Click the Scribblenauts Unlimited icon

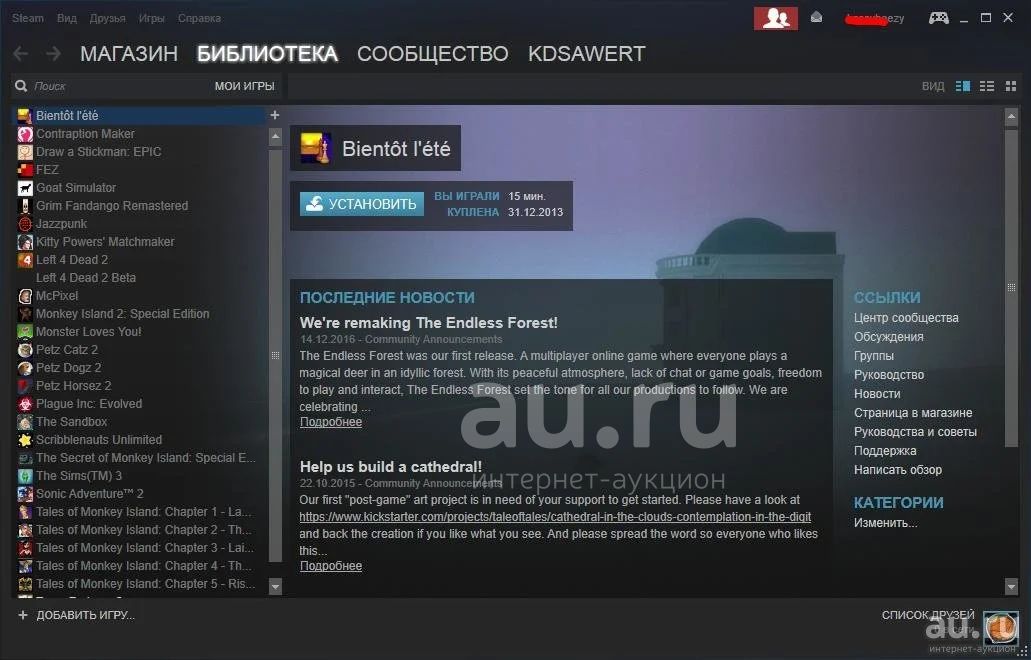click(x=25, y=440)
